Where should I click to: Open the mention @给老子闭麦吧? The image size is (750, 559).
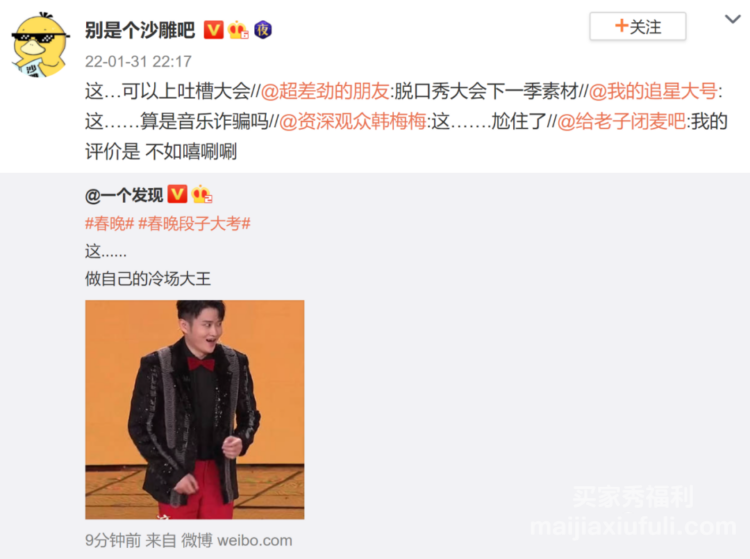(621, 121)
